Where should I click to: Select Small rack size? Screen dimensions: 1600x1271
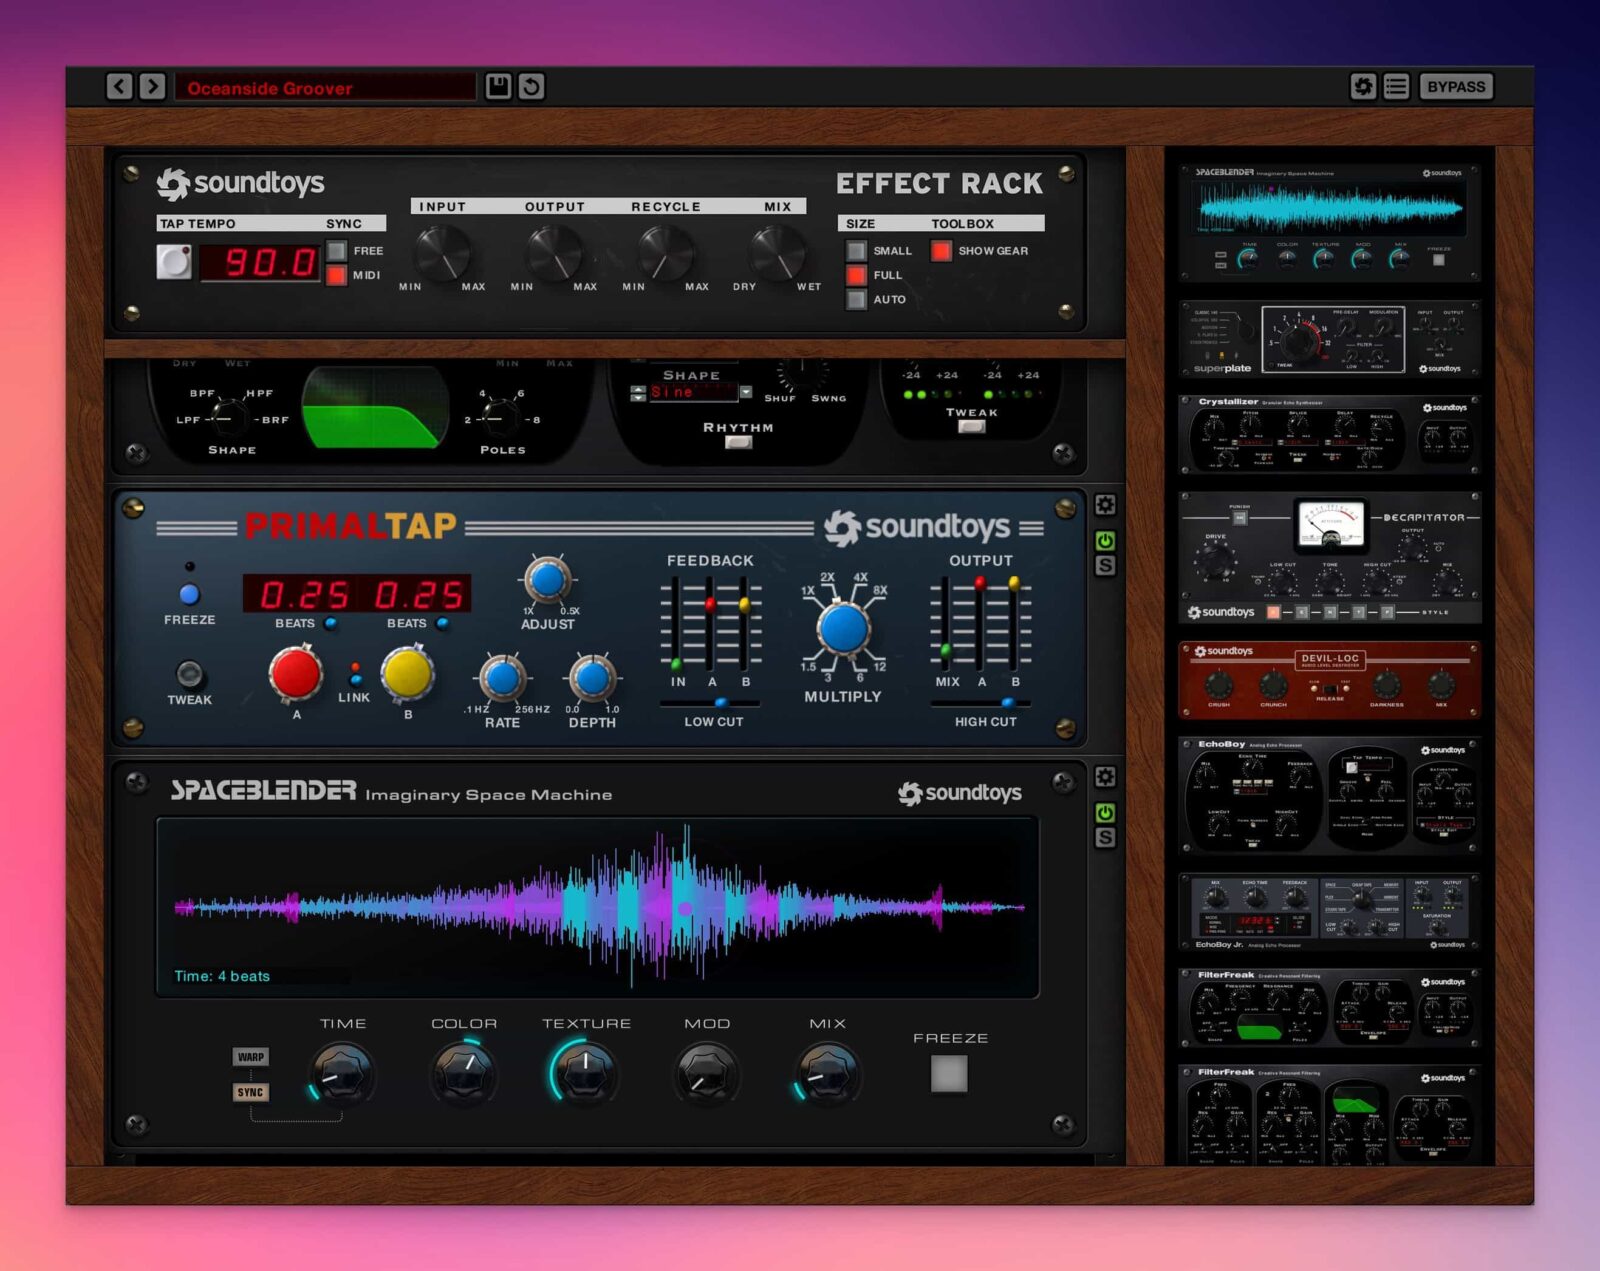[856, 251]
